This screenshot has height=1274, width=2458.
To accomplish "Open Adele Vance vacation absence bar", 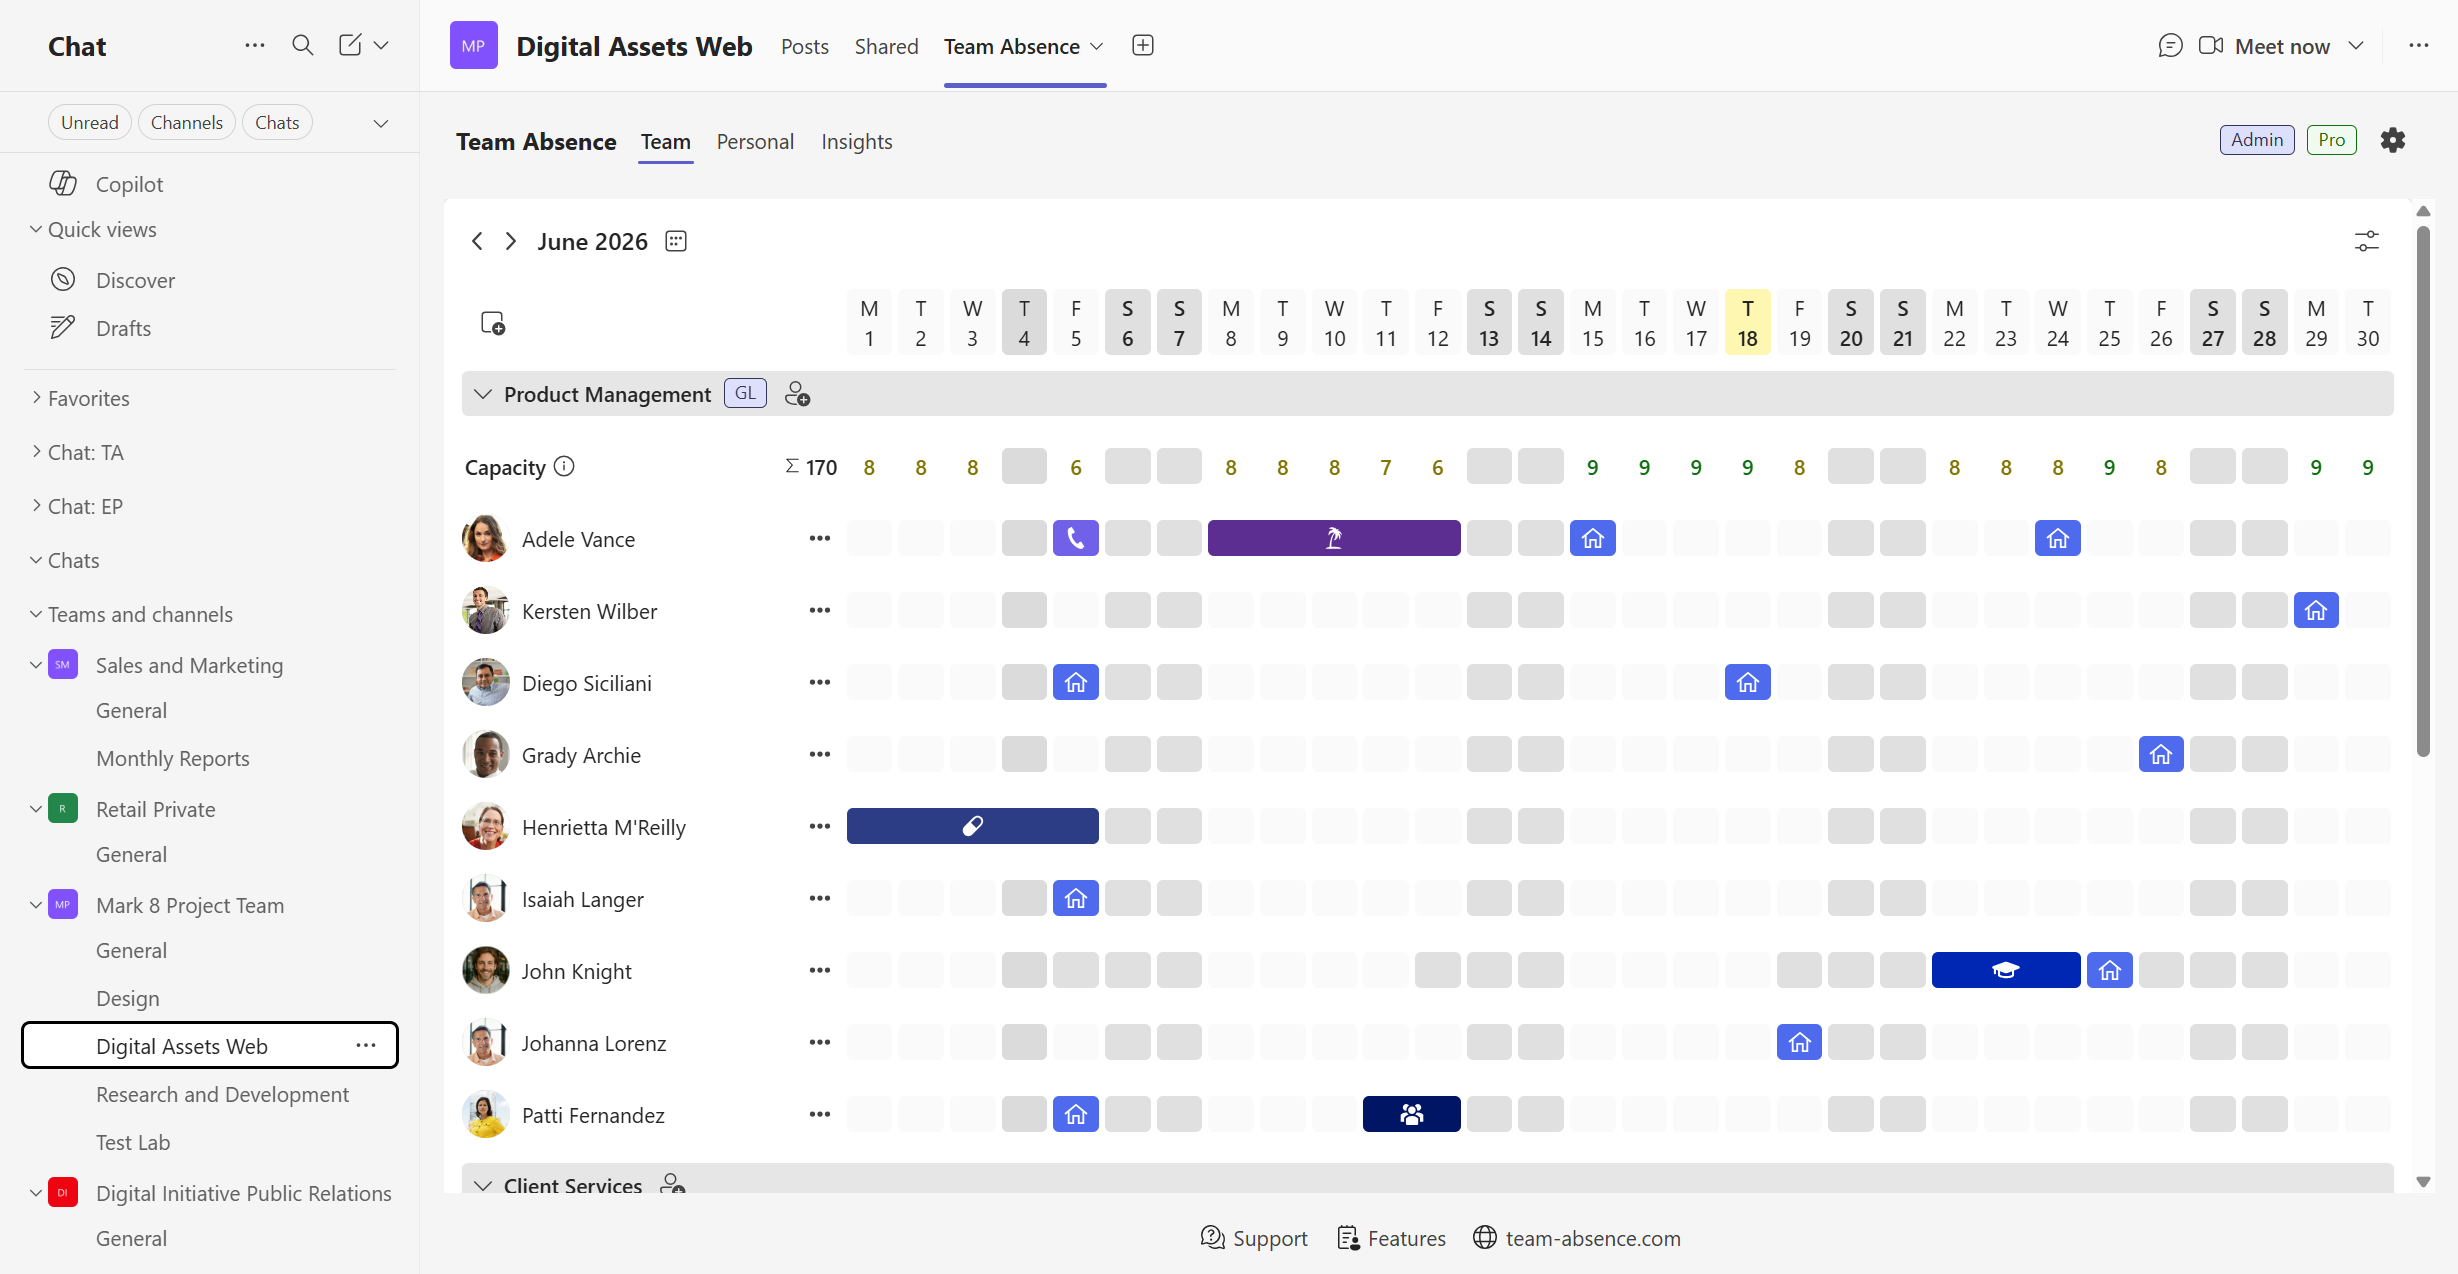I will coord(1334,538).
